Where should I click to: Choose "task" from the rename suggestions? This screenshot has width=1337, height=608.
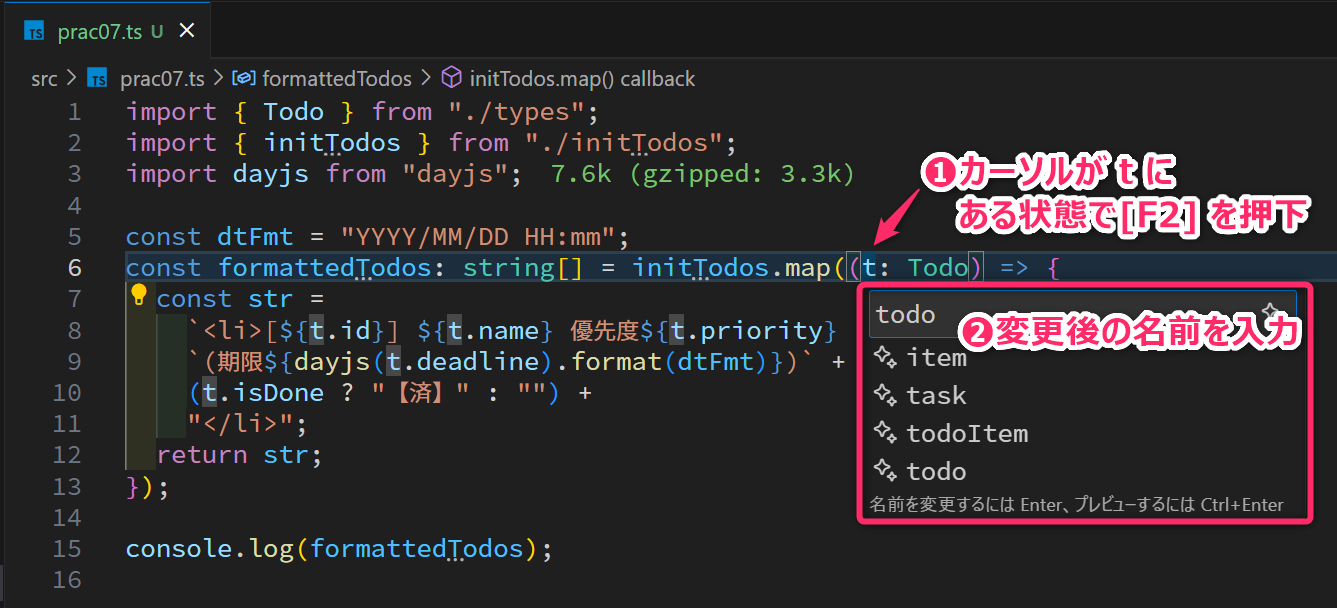point(936,395)
